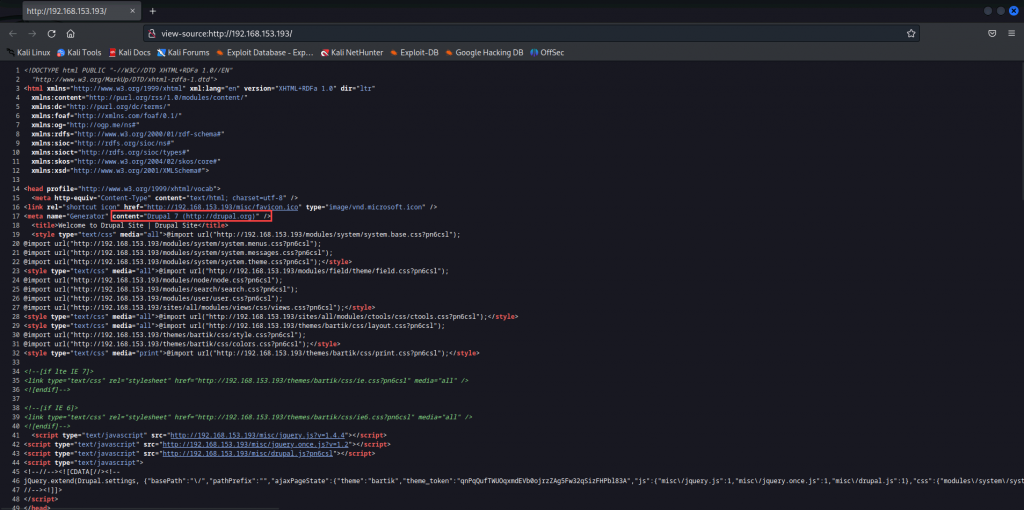Select the http://192.168.153.193/ browser tab
1024x510 pixels.
coord(80,11)
